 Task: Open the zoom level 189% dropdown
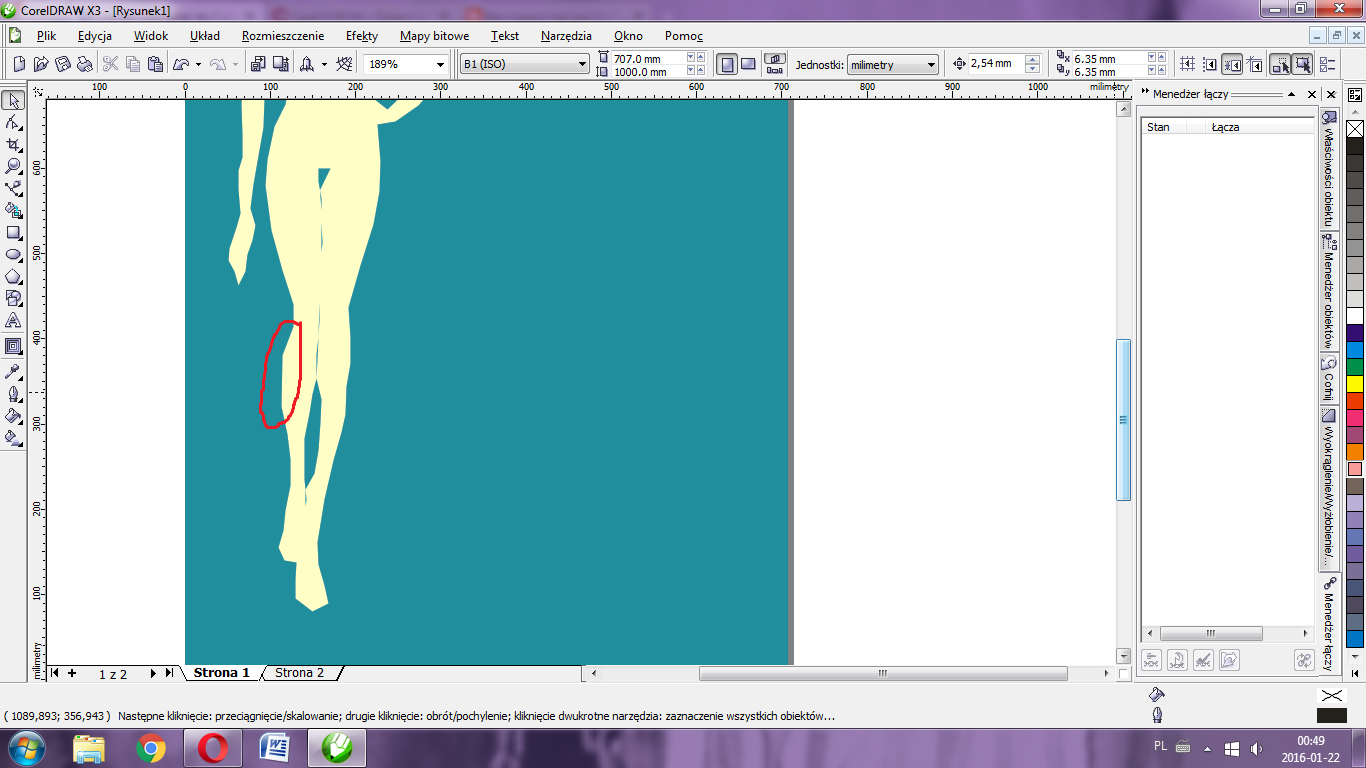[x=440, y=64]
